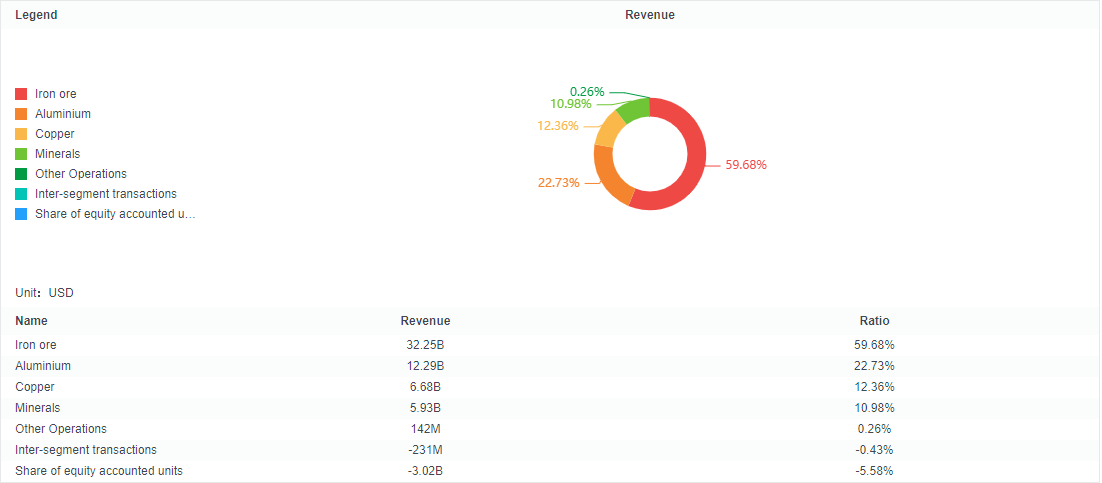Image resolution: width=1102 pixels, height=483 pixels.
Task: Select Inter-segment transactions table row name
Action: pos(86,450)
